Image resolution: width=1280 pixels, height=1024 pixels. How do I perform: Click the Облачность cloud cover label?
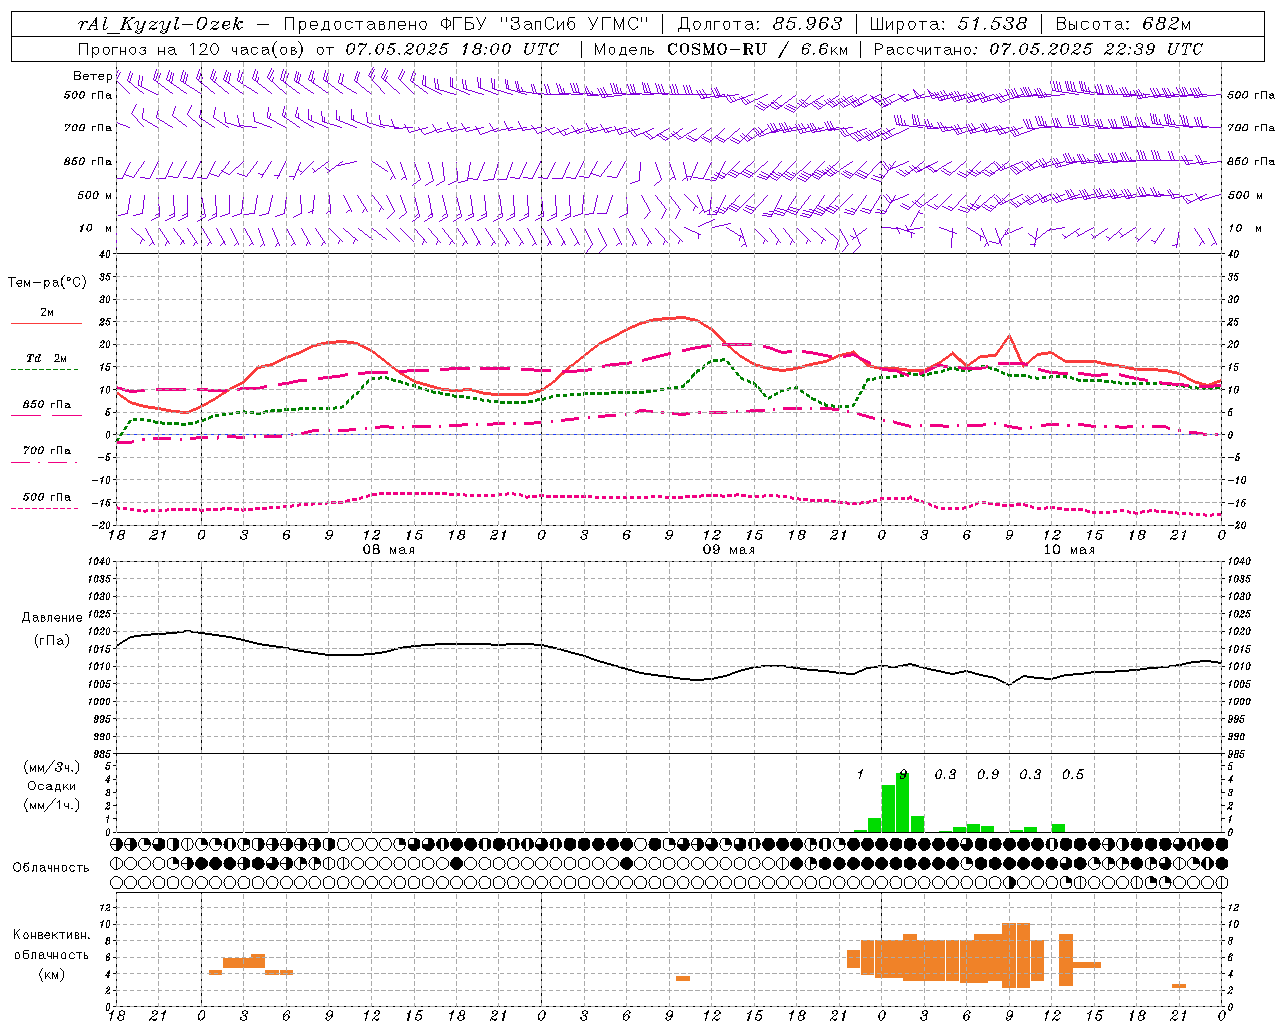pos(50,868)
